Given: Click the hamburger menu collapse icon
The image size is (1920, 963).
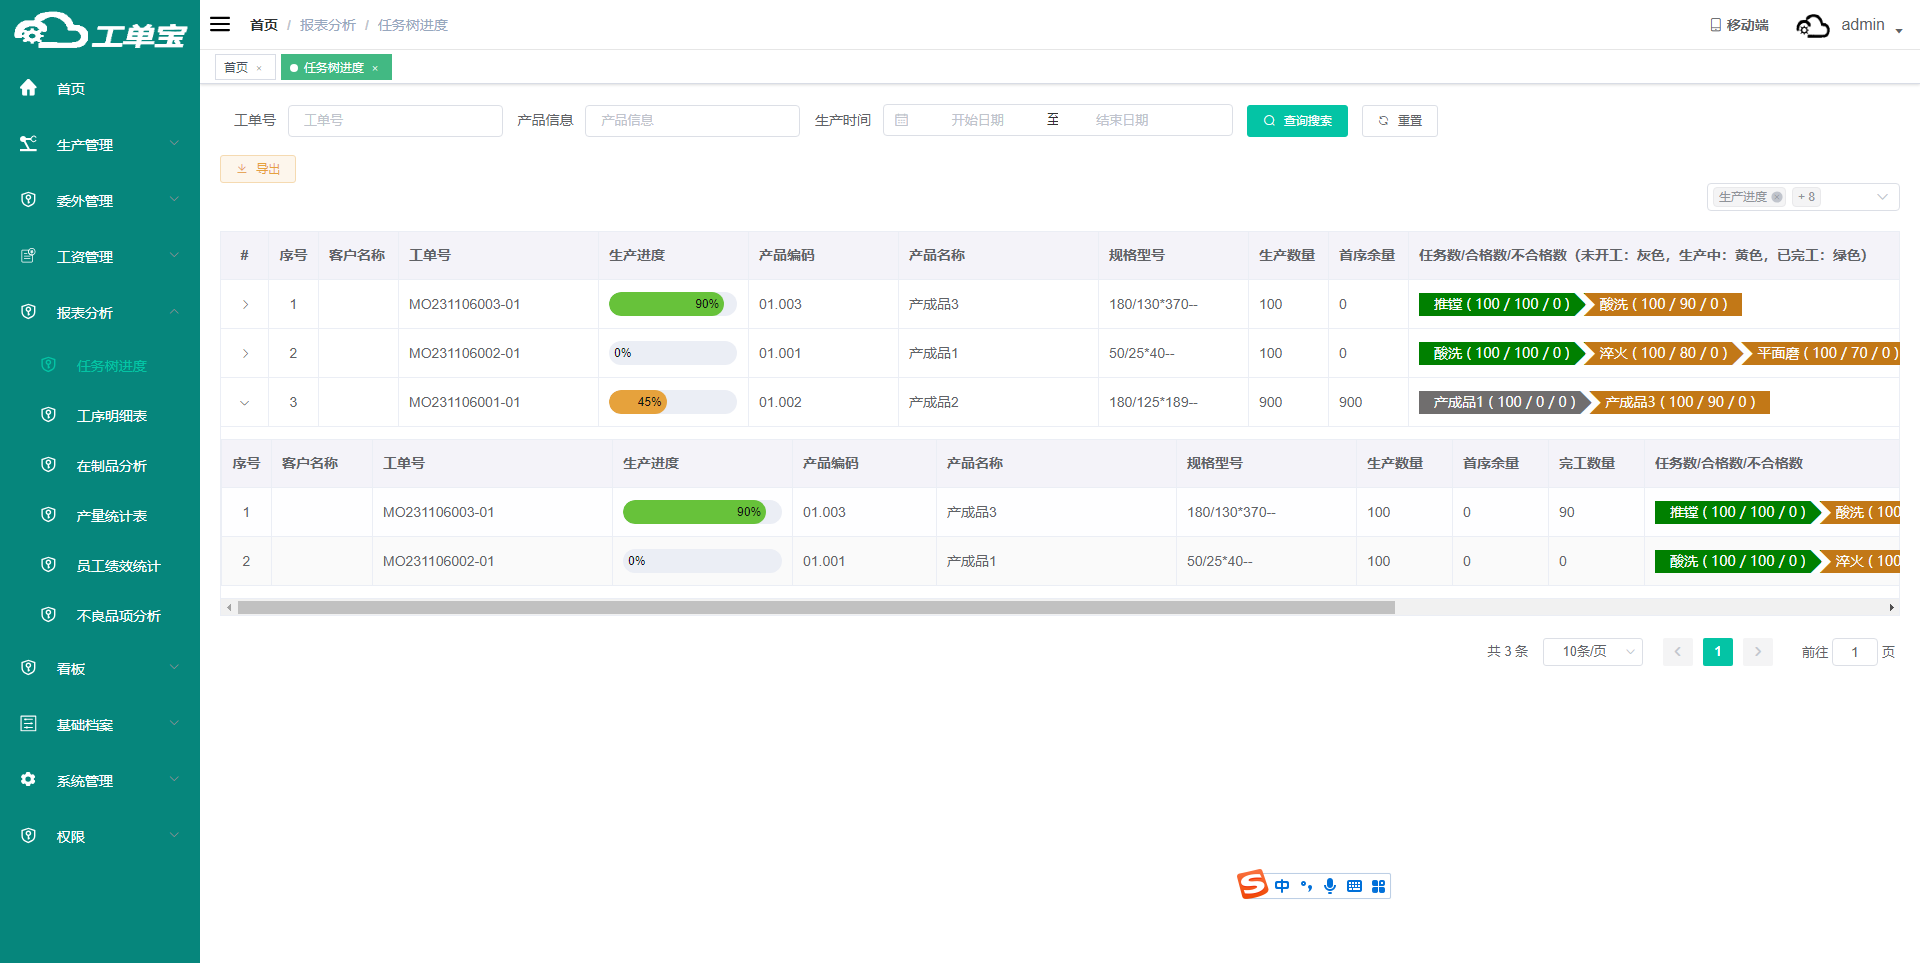Looking at the screenshot, I should 220,24.
